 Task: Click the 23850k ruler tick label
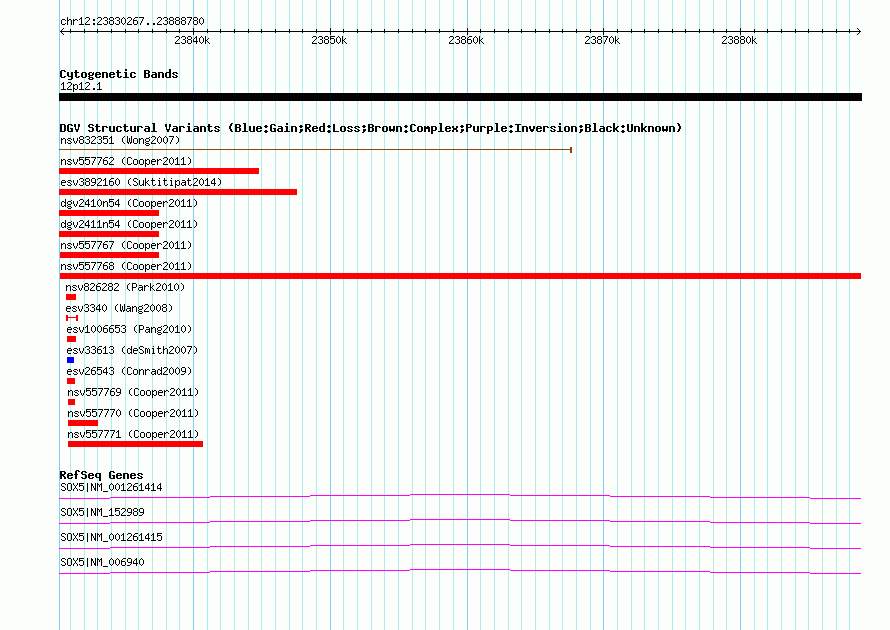pyautogui.click(x=329, y=40)
